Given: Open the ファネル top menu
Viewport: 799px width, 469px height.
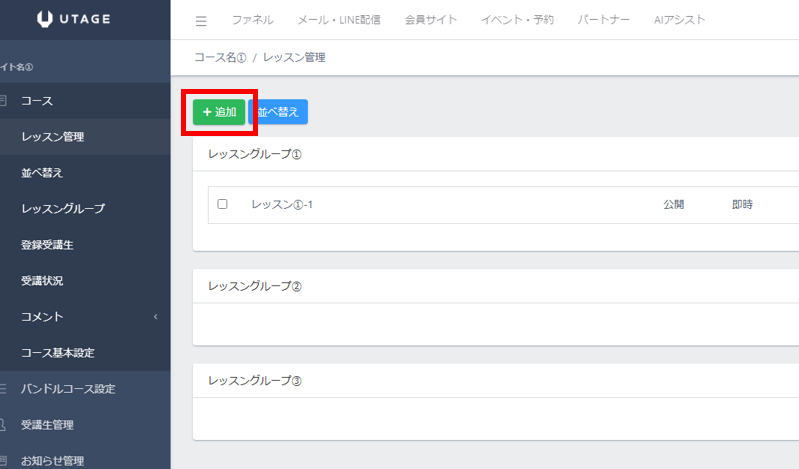Looking at the screenshot, I should coord(252,20).
